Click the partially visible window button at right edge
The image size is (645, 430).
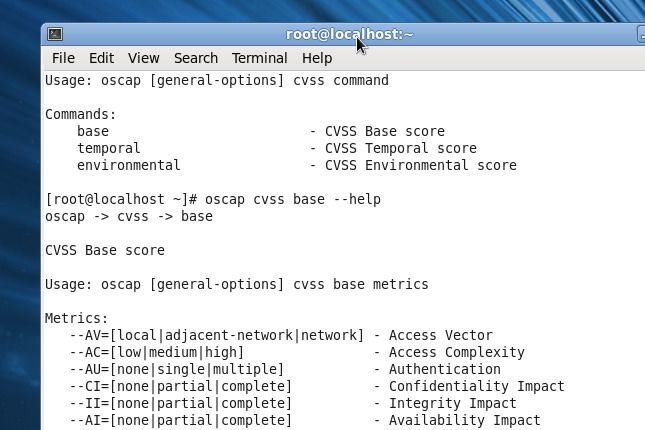[x=641, y=34]
